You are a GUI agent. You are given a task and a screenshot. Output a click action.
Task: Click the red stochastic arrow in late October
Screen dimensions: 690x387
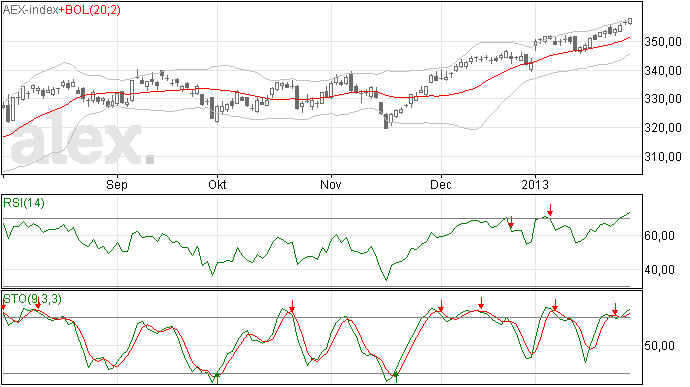(292, 306)
